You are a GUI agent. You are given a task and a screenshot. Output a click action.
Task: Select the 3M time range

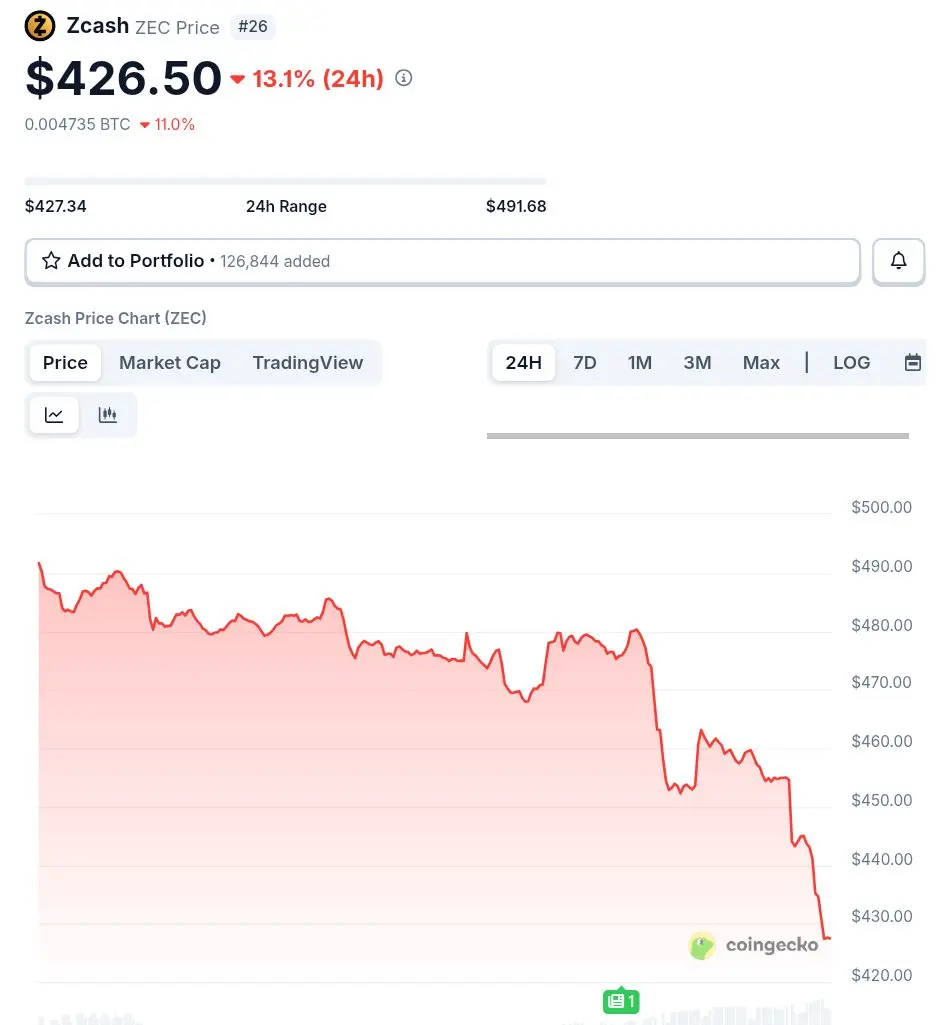pyautogui.click(x=697, y=363)
